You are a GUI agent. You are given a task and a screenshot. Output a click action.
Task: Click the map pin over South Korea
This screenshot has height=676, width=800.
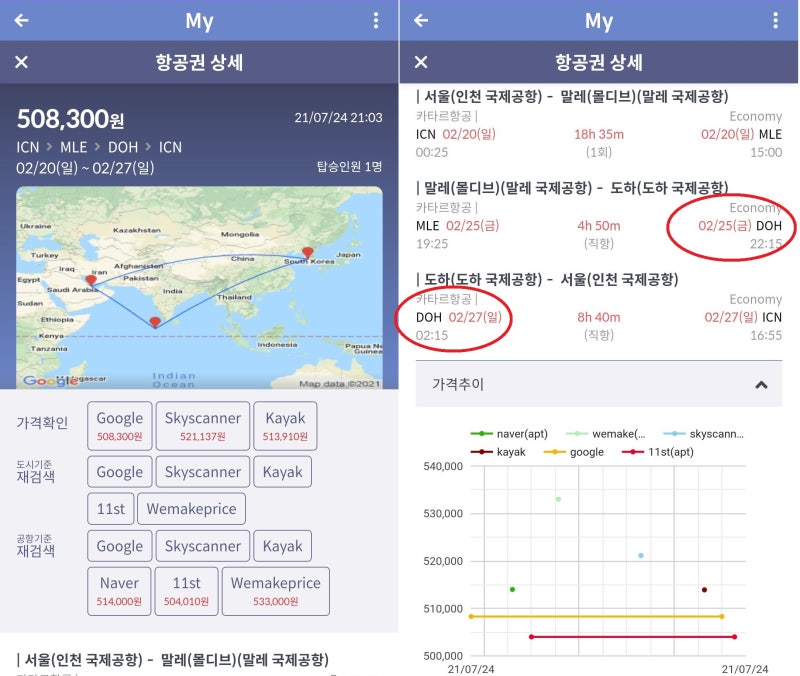(x=308, y=253)
